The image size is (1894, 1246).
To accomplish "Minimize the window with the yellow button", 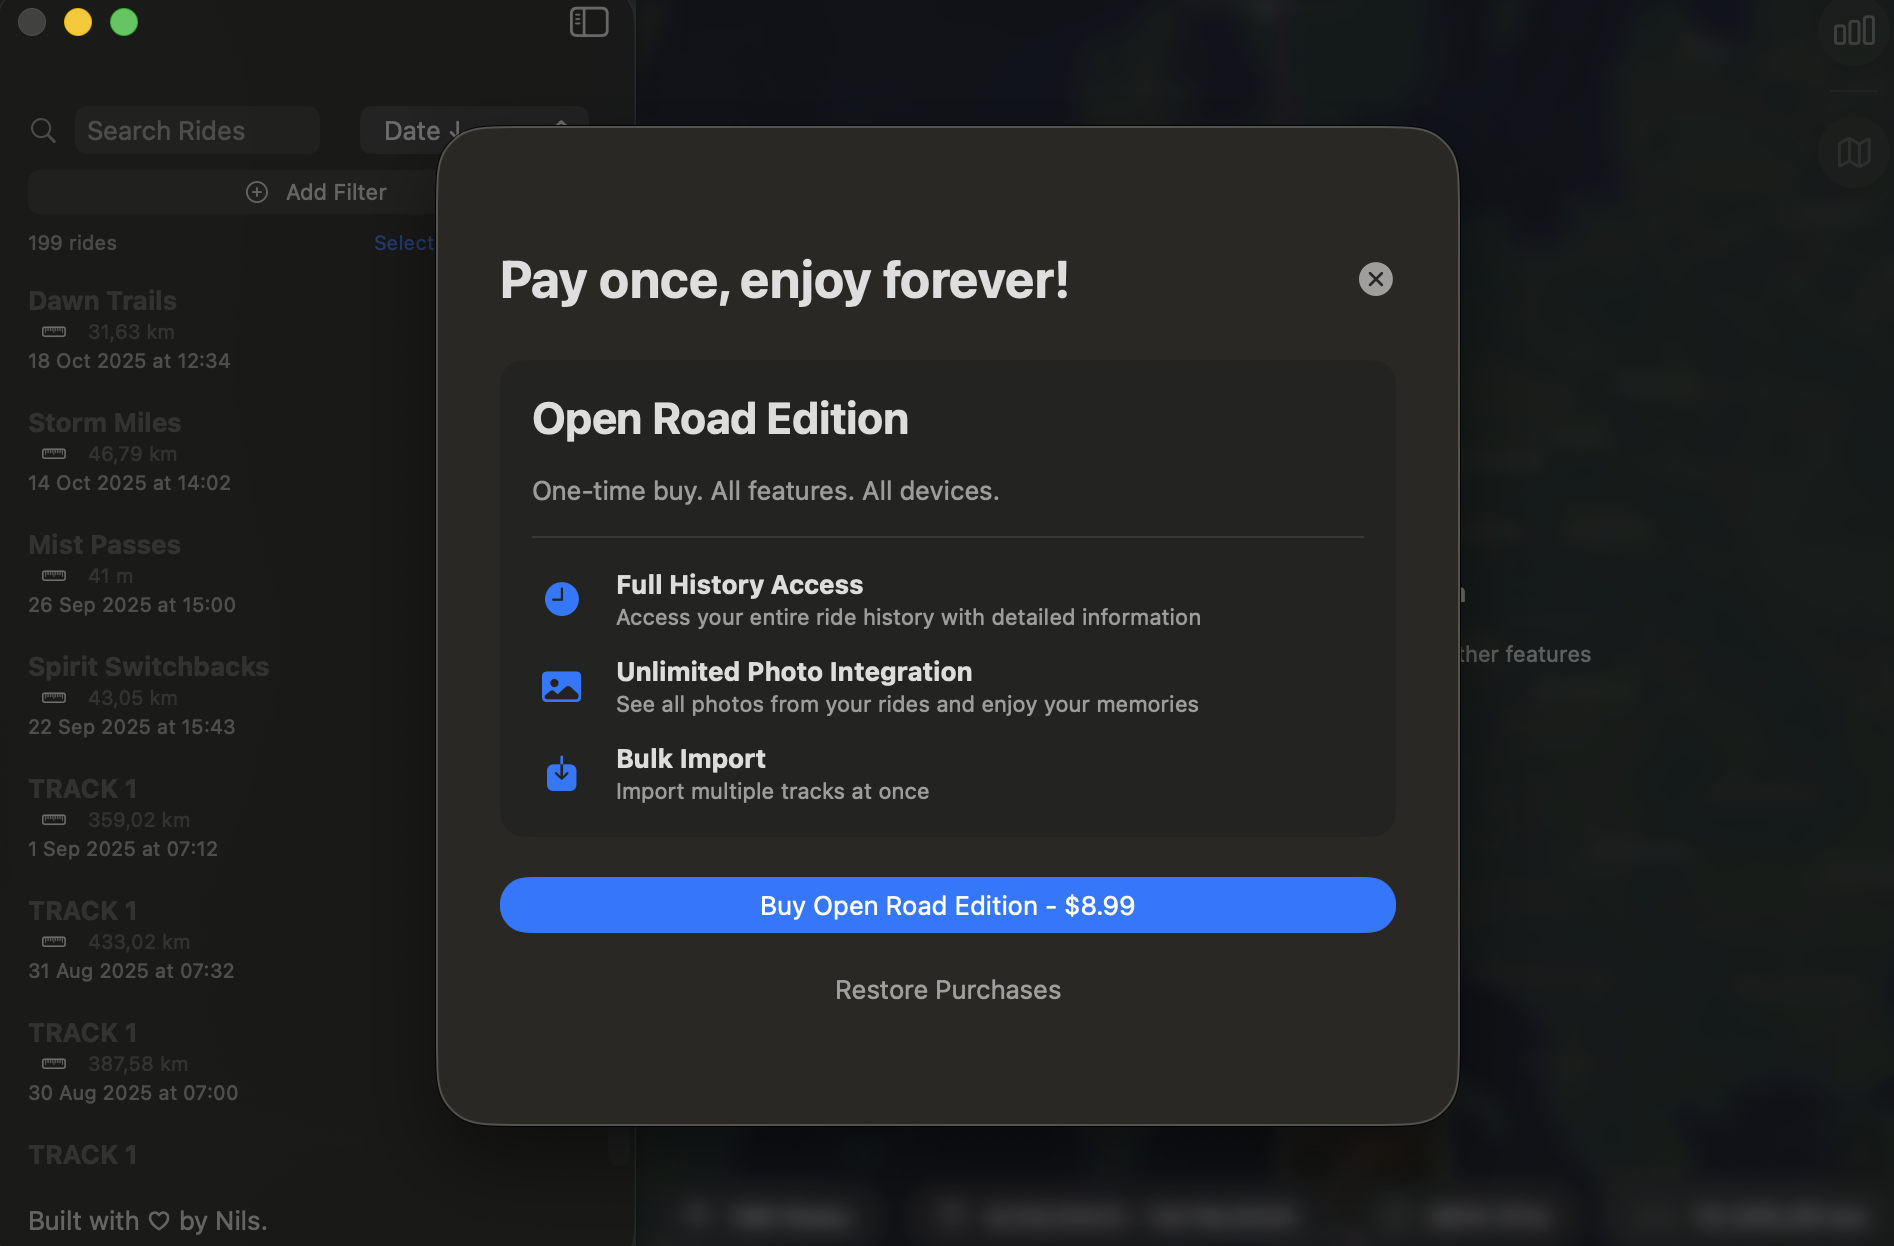I will click(78, 22).
